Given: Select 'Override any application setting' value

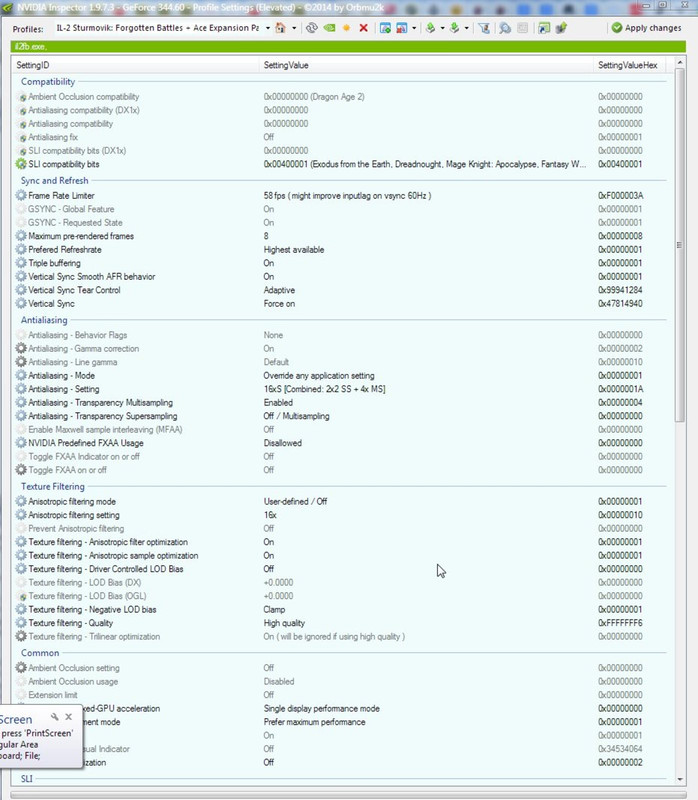Looking at the screenshot, I should click(x=319, y=376).
